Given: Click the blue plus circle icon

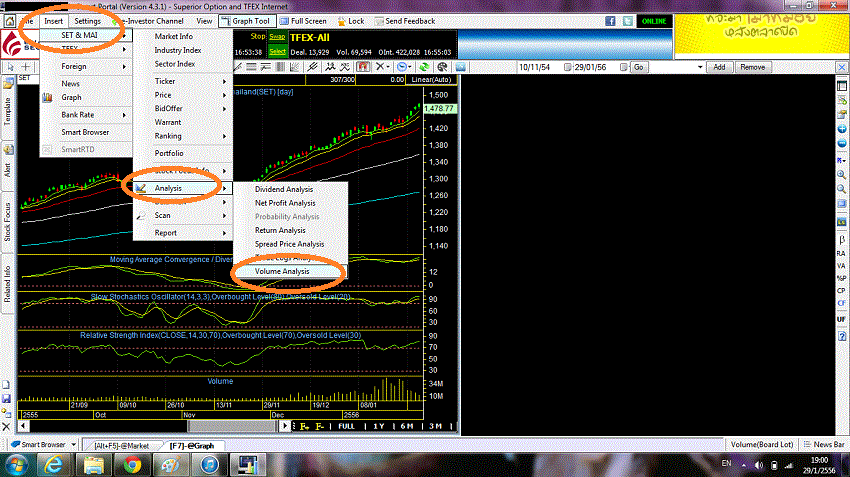Looking at the screenshot, I should (x=841, y=129).
